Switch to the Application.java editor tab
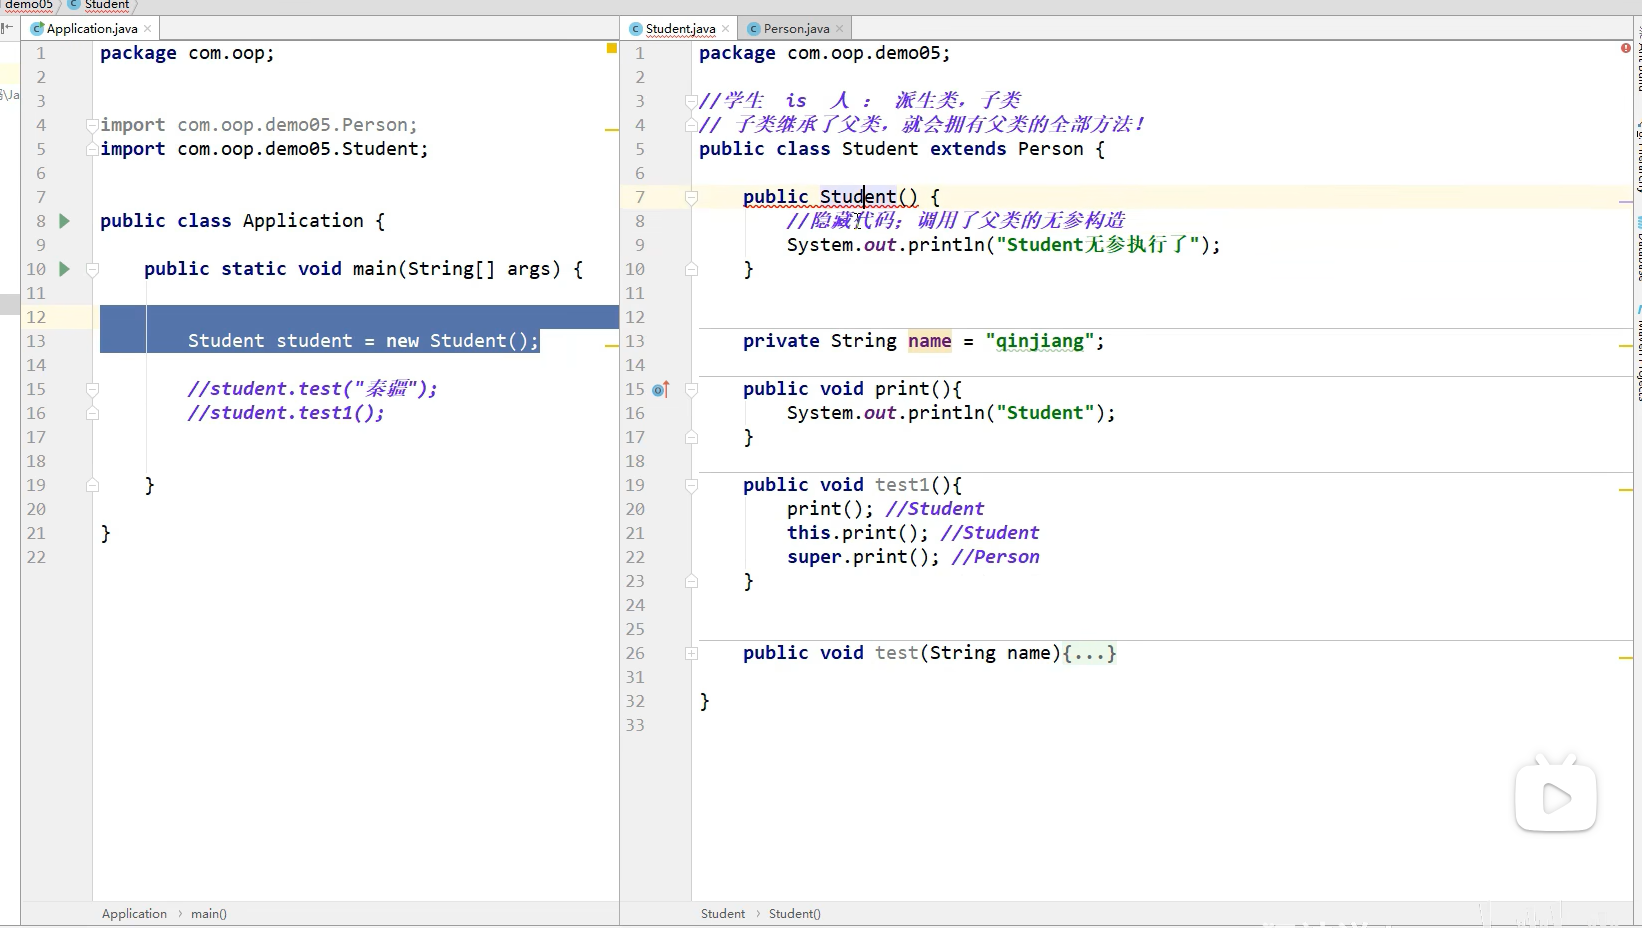The image size is (1642, 928). 92,29
